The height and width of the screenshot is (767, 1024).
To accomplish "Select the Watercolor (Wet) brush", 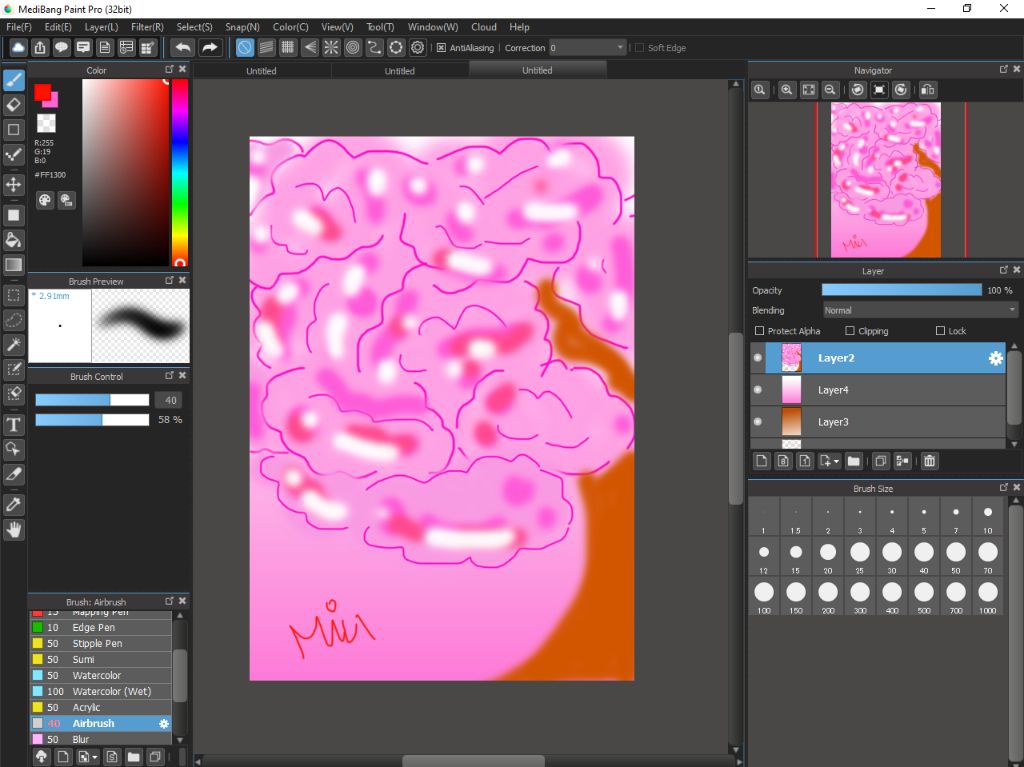I will [x=101, y=691].
